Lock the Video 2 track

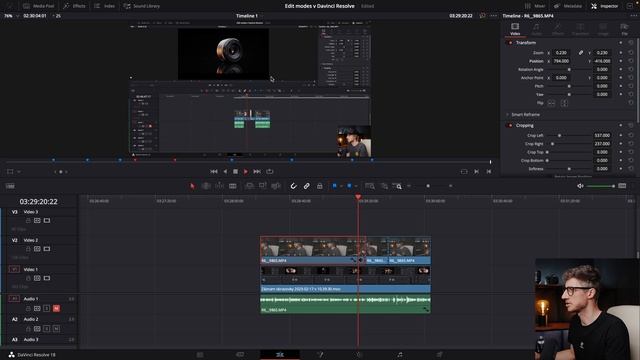coord(28,249)
